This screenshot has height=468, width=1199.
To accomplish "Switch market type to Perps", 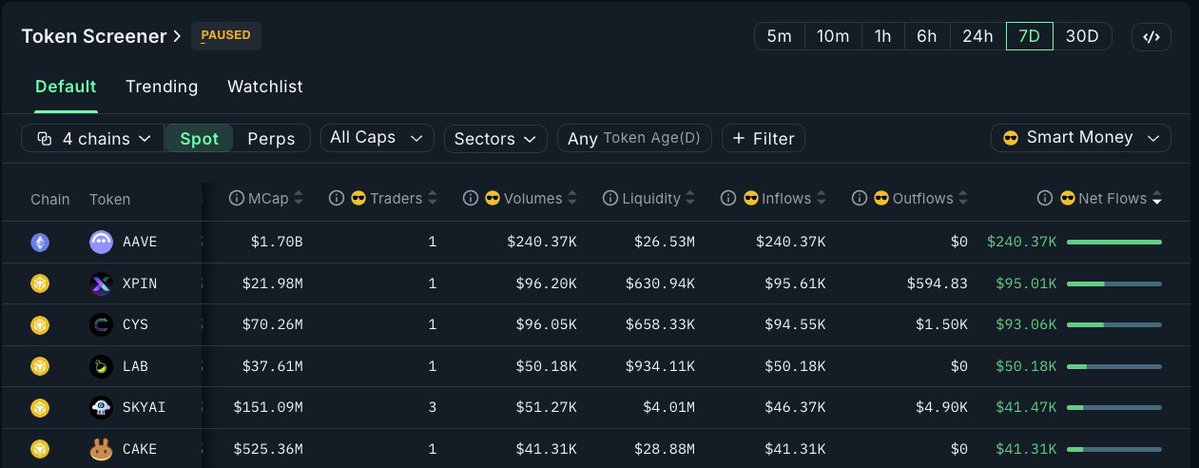I will point(271,139).
